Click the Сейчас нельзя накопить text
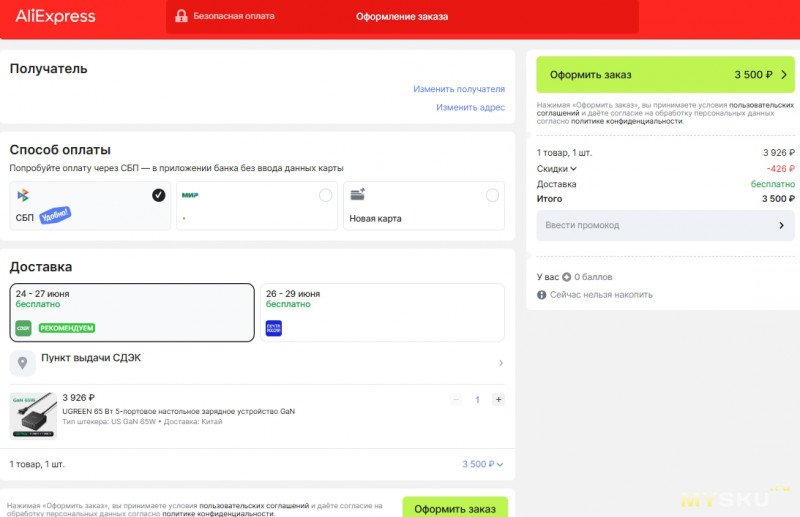Image resolution: width=800 pixels, height=517 pixels. 601,294
